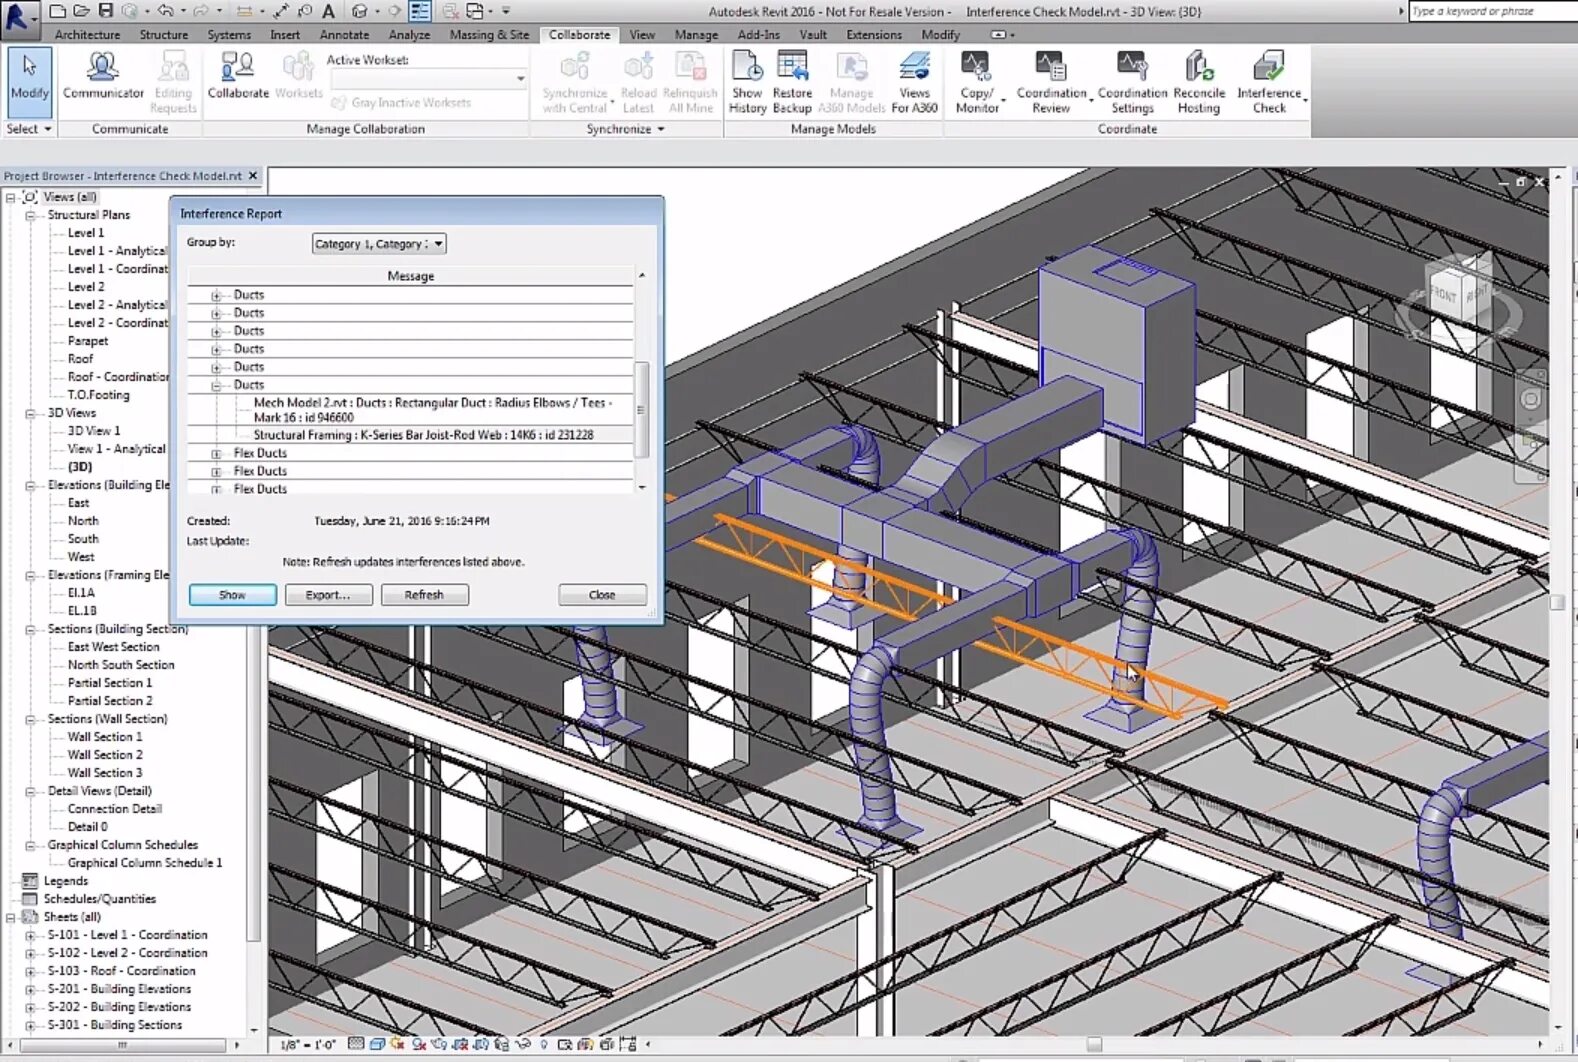This screenshot has height=1062, width=1578.
Task: Click the keyword search field
Action: click(x=1493, y=11)
